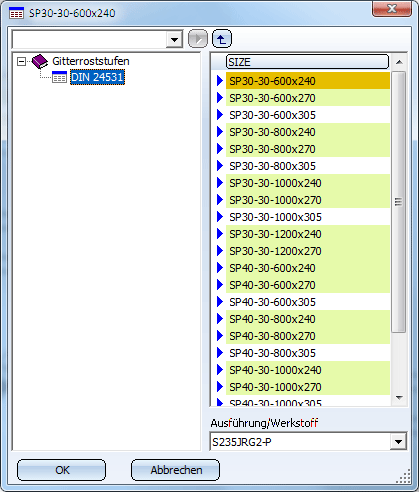Select the DIN 24531 tree item
This screenshot has width=419, height=492.
(x=97, y=77)
